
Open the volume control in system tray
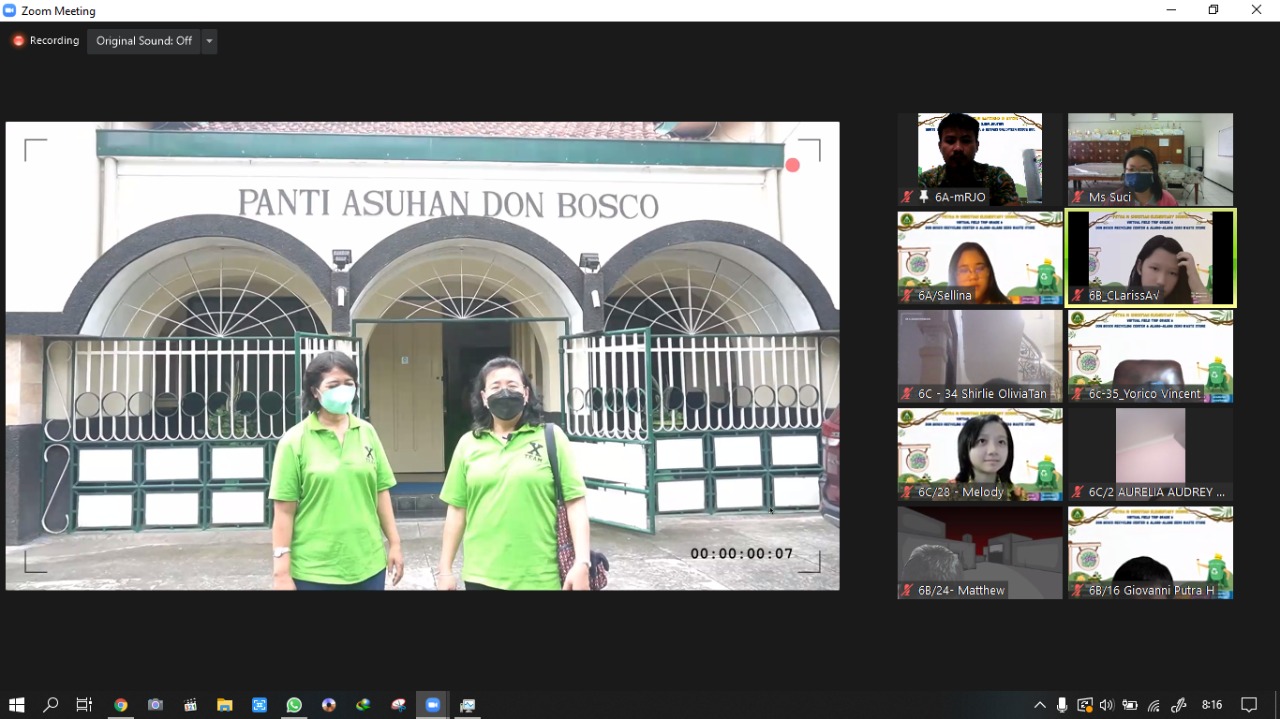click(x=1106, y=705)
